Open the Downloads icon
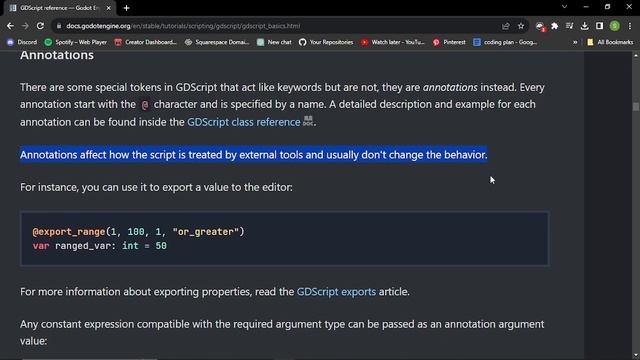 pyautogui.click(x=584, y=26)
